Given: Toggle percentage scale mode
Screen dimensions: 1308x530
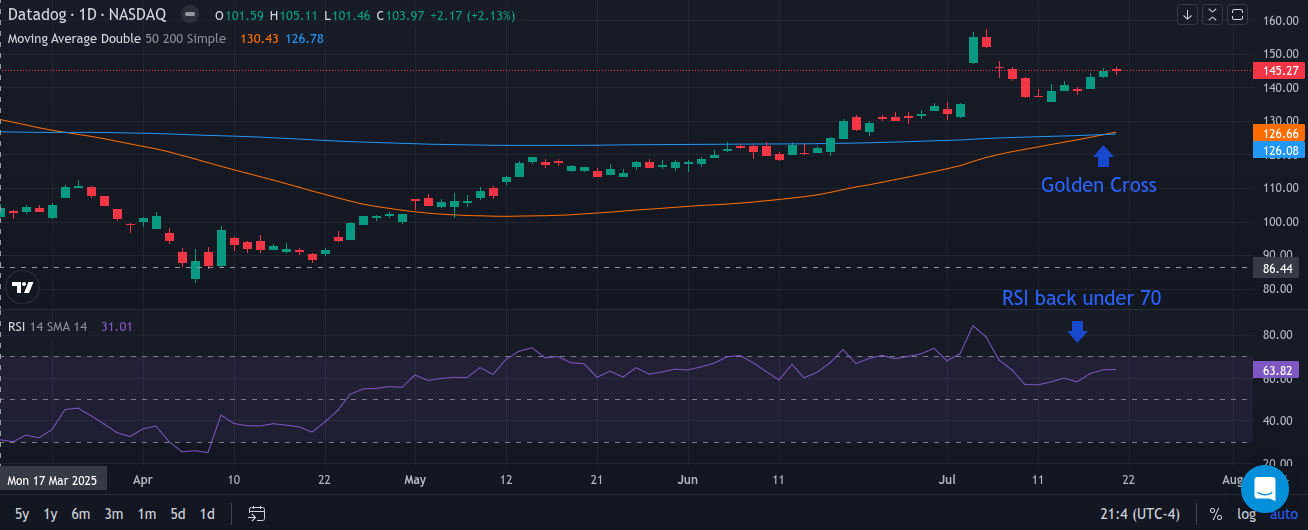Looking at the screenshot, I should coord(1215,514).
